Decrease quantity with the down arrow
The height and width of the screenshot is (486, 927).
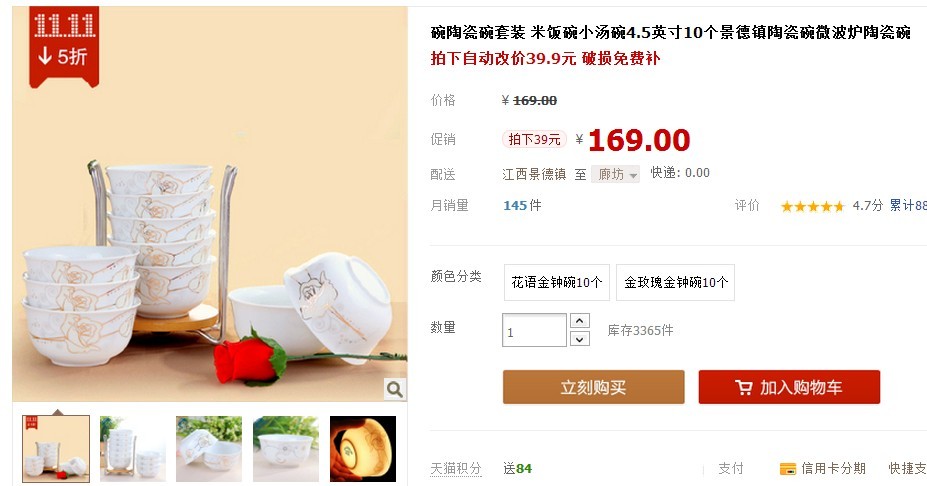click(580, 339)
